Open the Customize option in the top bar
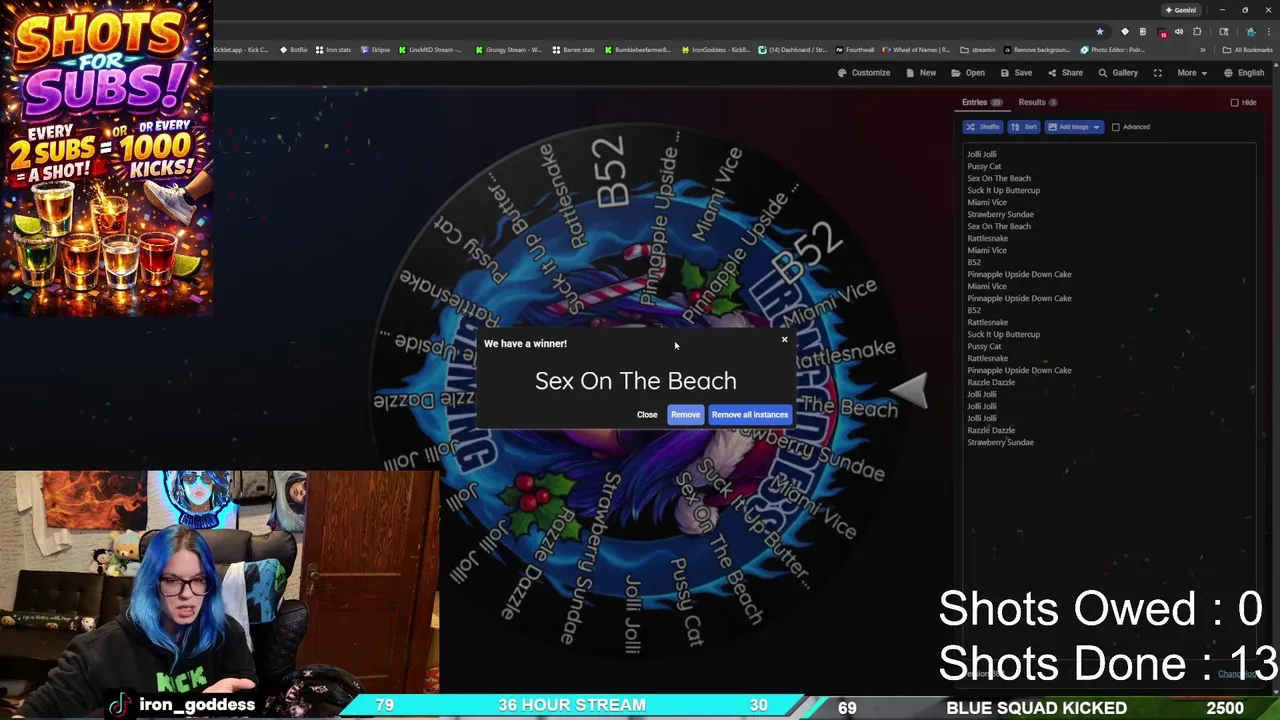This screenshot has width=1280, height=720. tap(864, 73)
